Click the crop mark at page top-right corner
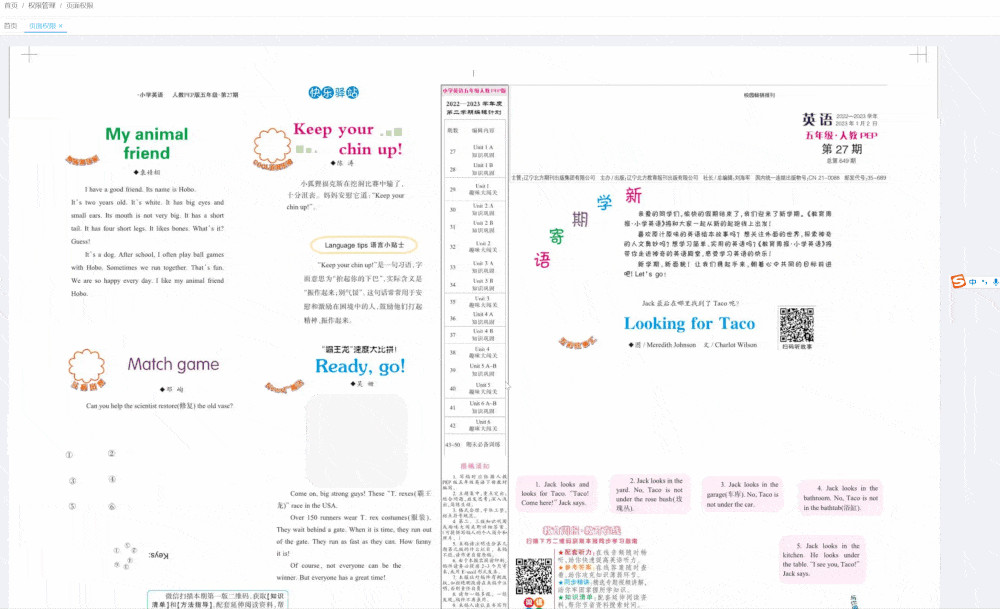 pyautogui.click(x=918, y=55)
